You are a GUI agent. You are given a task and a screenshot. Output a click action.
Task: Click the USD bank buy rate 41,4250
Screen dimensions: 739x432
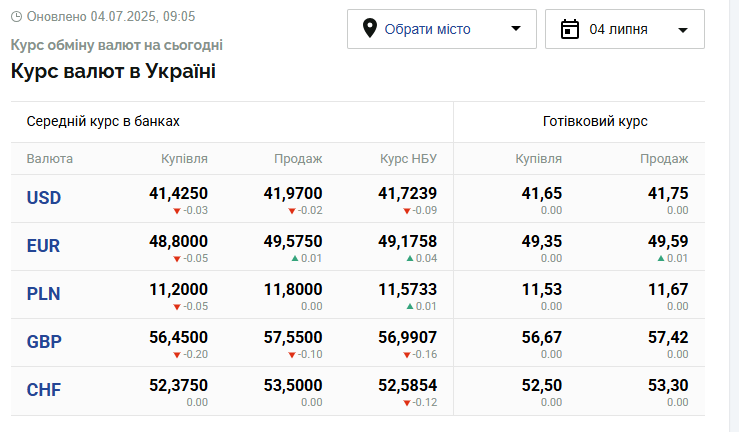pyautogui.click(x=178, y=193)
